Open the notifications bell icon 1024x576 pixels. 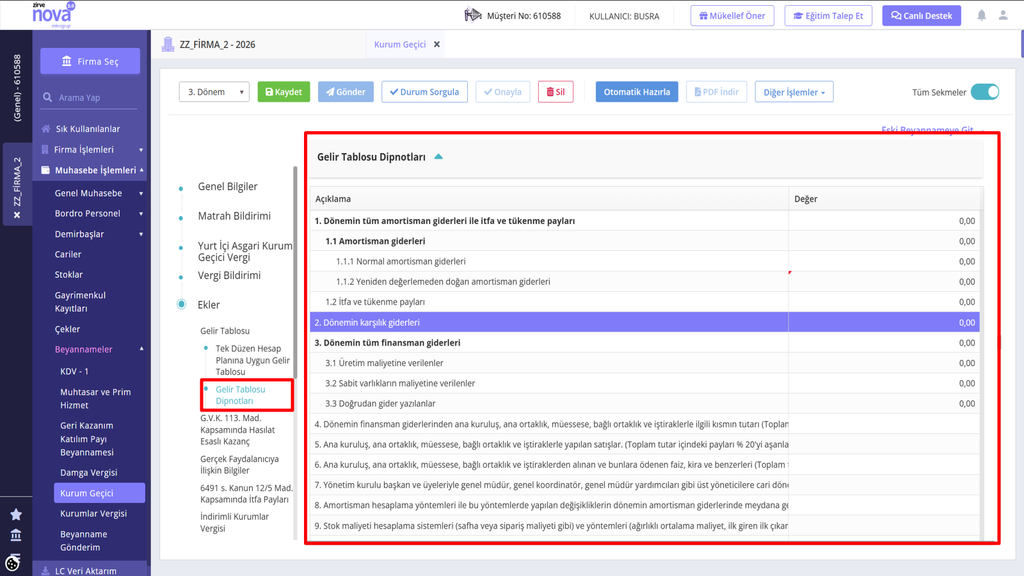[x=982, y=16]
